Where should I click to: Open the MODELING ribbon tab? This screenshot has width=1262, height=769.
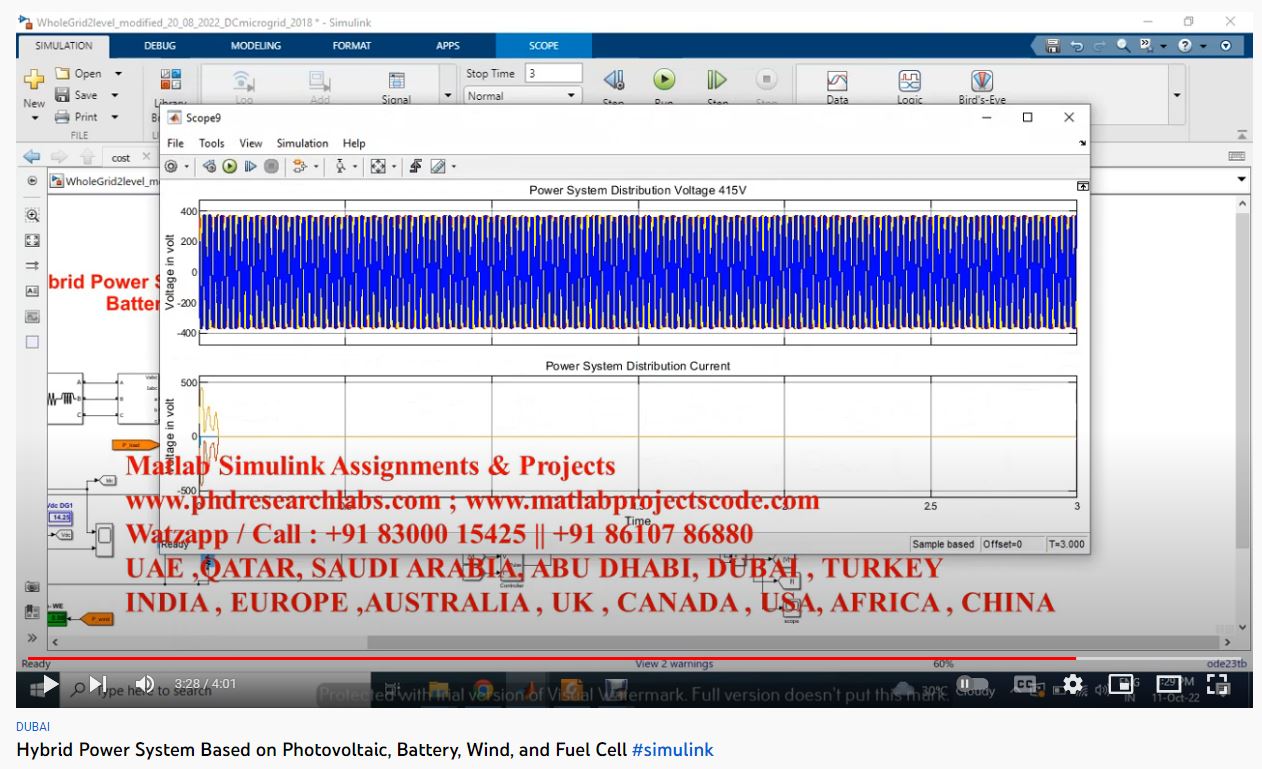point(256,45)
